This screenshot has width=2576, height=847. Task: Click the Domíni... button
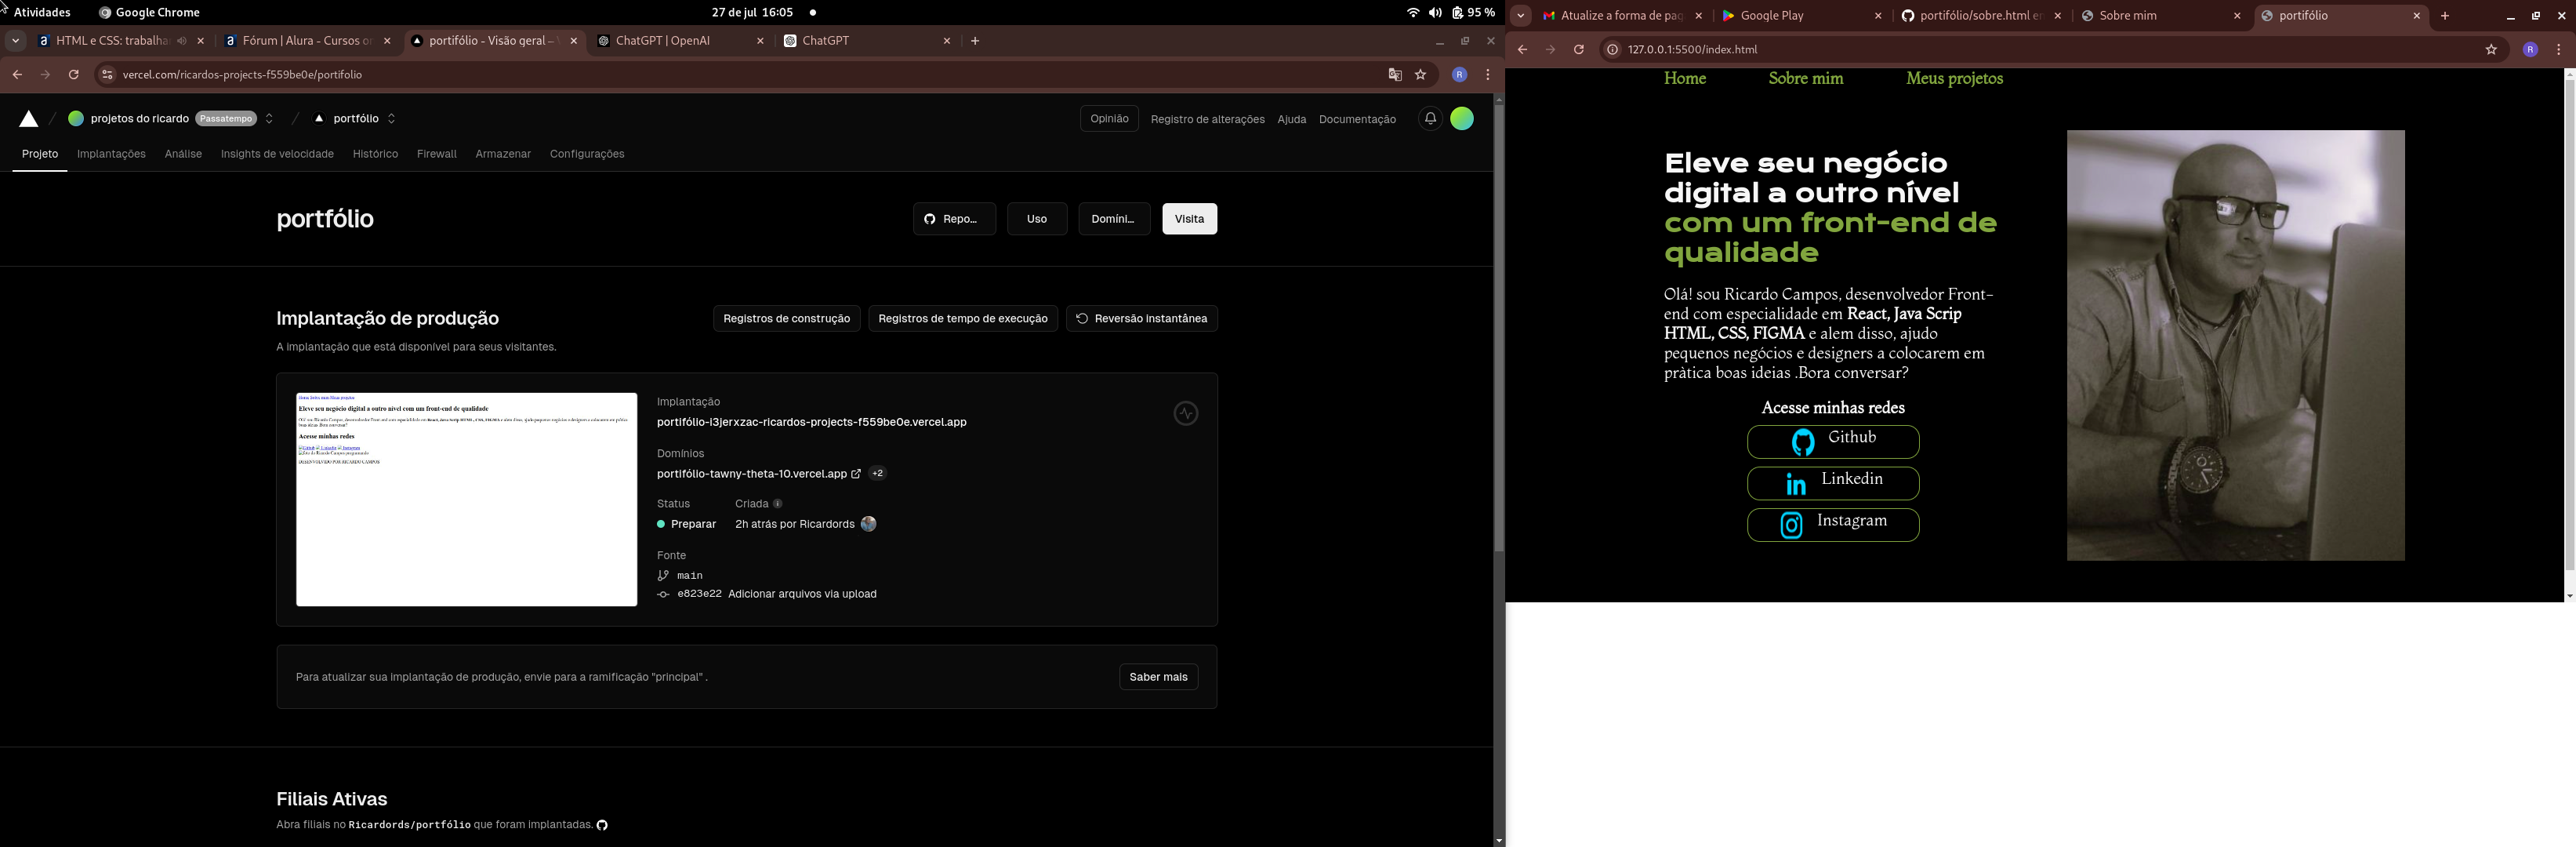coord(1114,219)
